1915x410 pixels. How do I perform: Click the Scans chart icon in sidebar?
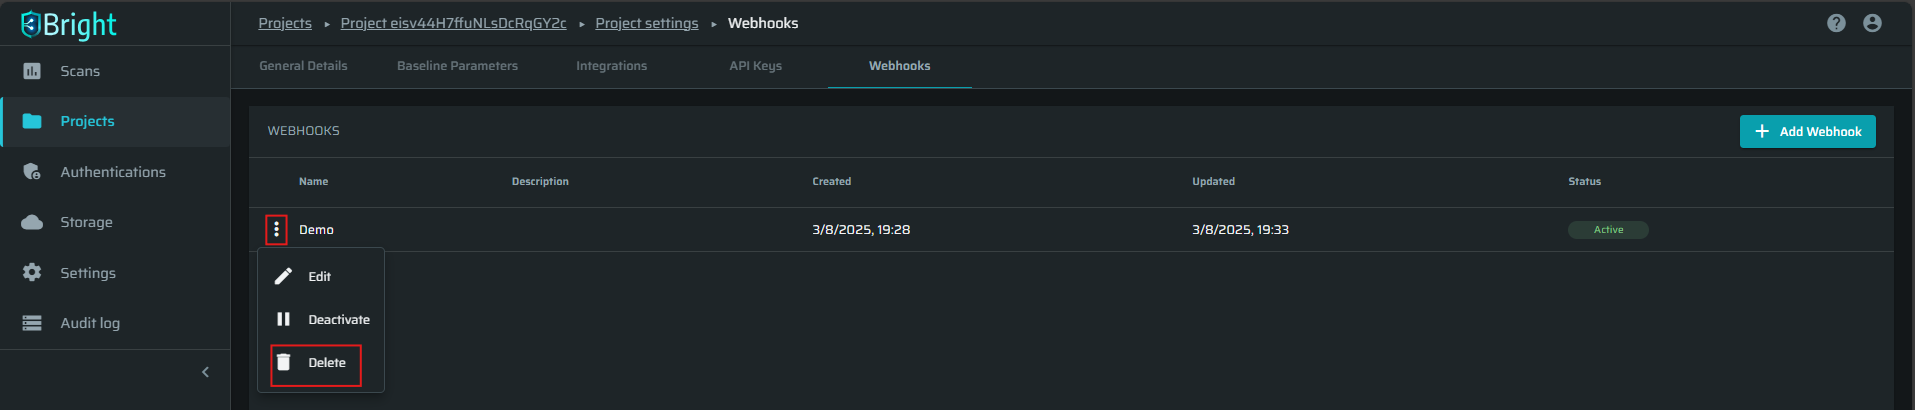tap(32, 71)
